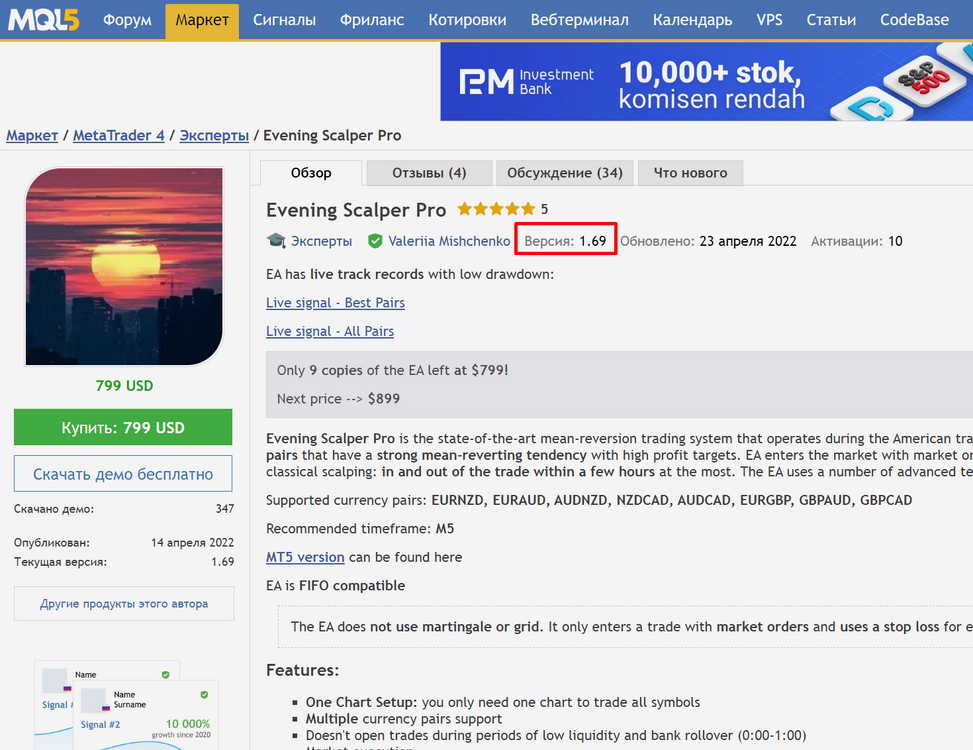This screenshot has height=750, width=973.
Task: Open the Эксперты category link beside product title
Action: 321,241
